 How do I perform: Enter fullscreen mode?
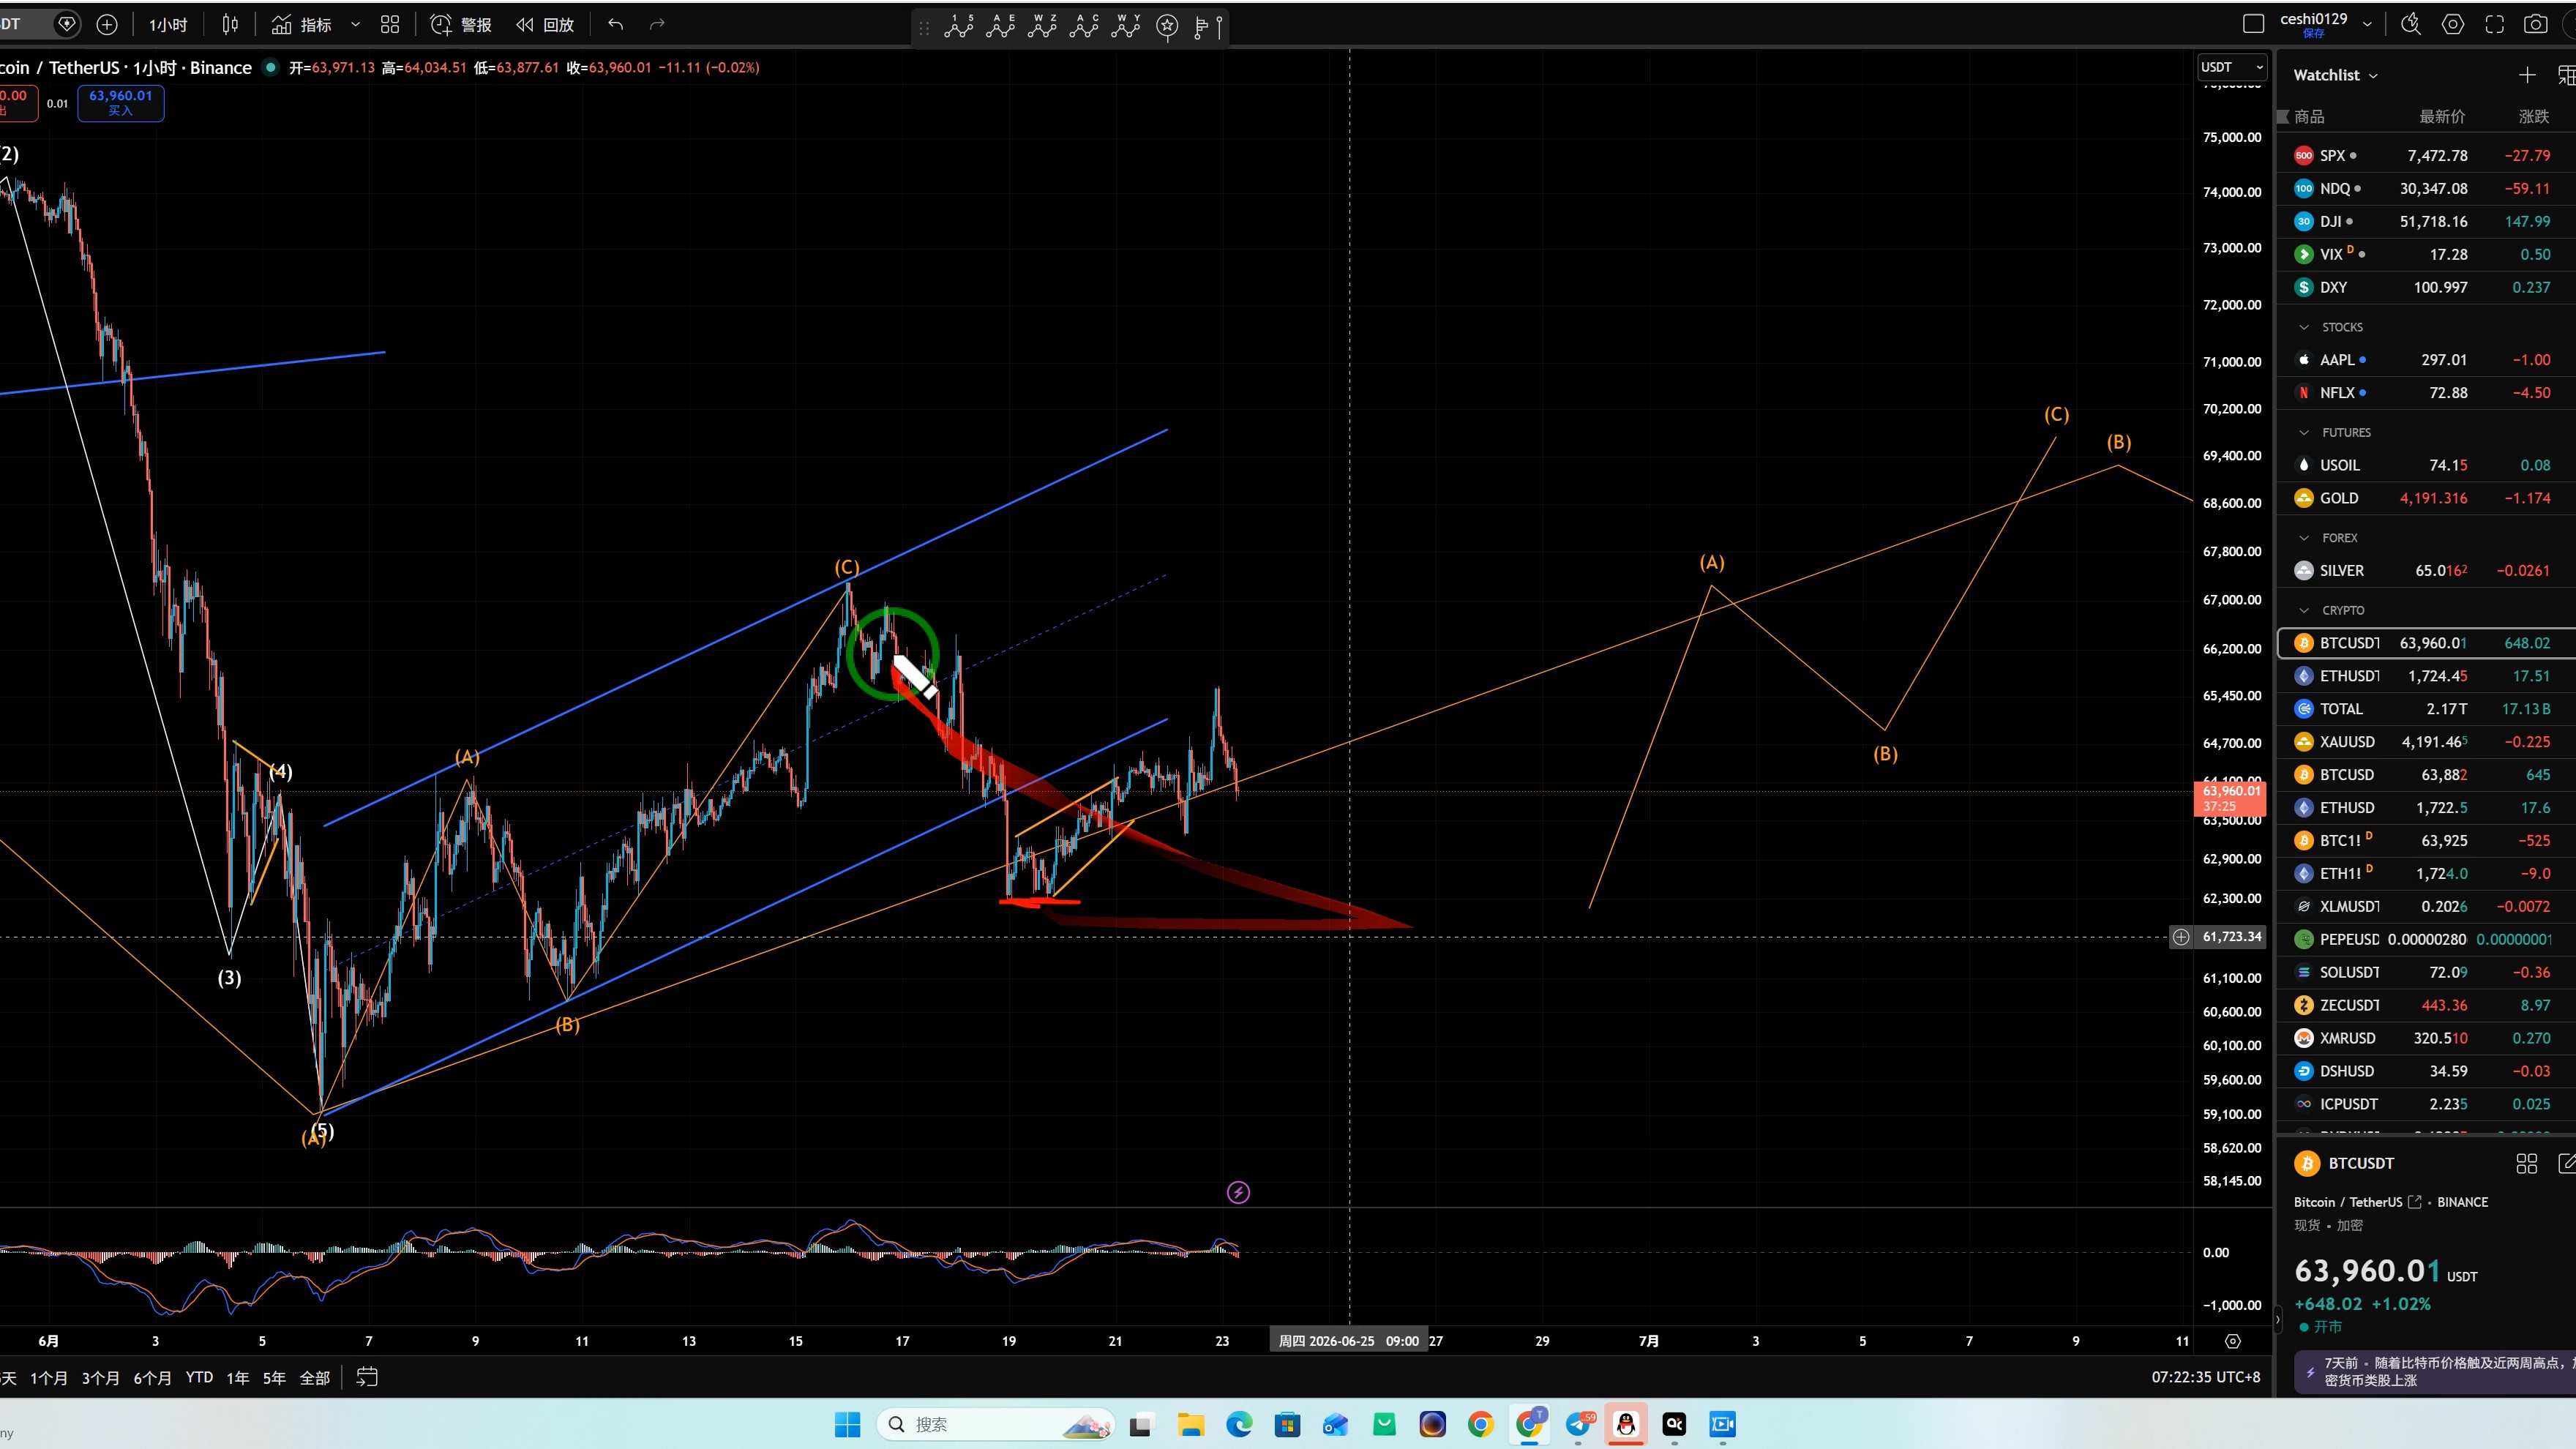point(2495,24)
